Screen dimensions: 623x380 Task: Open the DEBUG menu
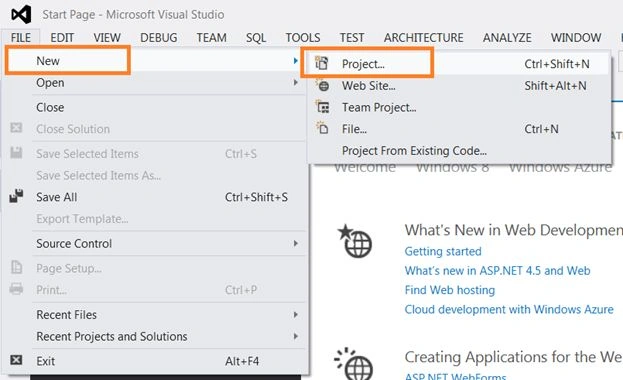[x=159, y=38]
